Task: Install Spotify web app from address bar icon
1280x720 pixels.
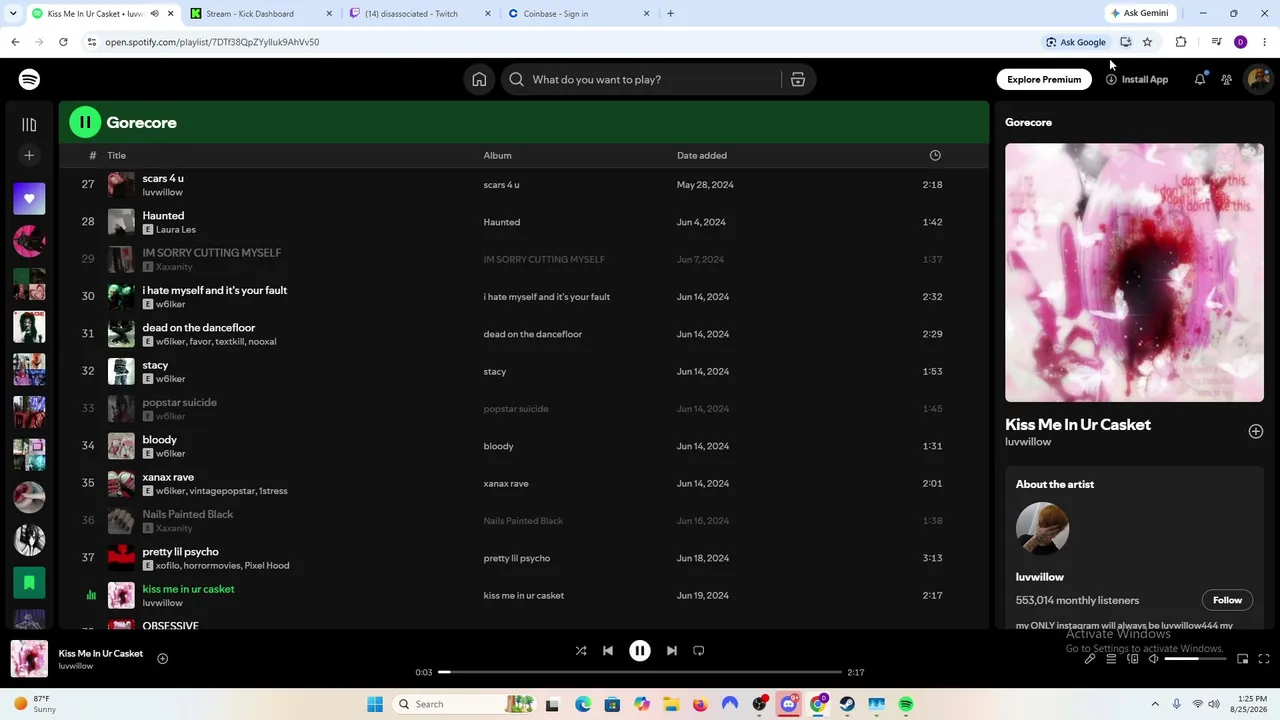Action: pos(1126,42)
